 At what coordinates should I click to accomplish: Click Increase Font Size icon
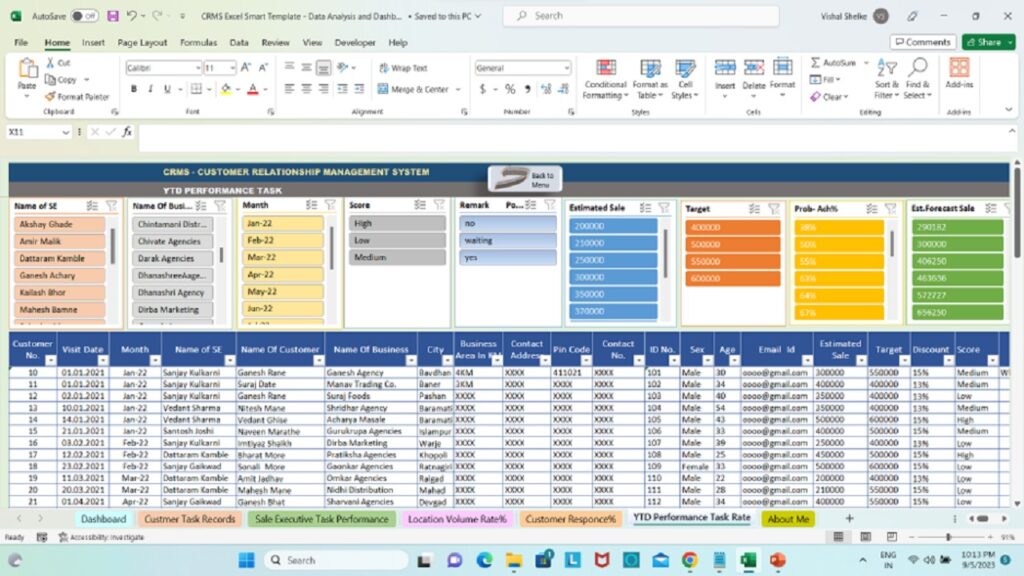[x=246, y=67]
